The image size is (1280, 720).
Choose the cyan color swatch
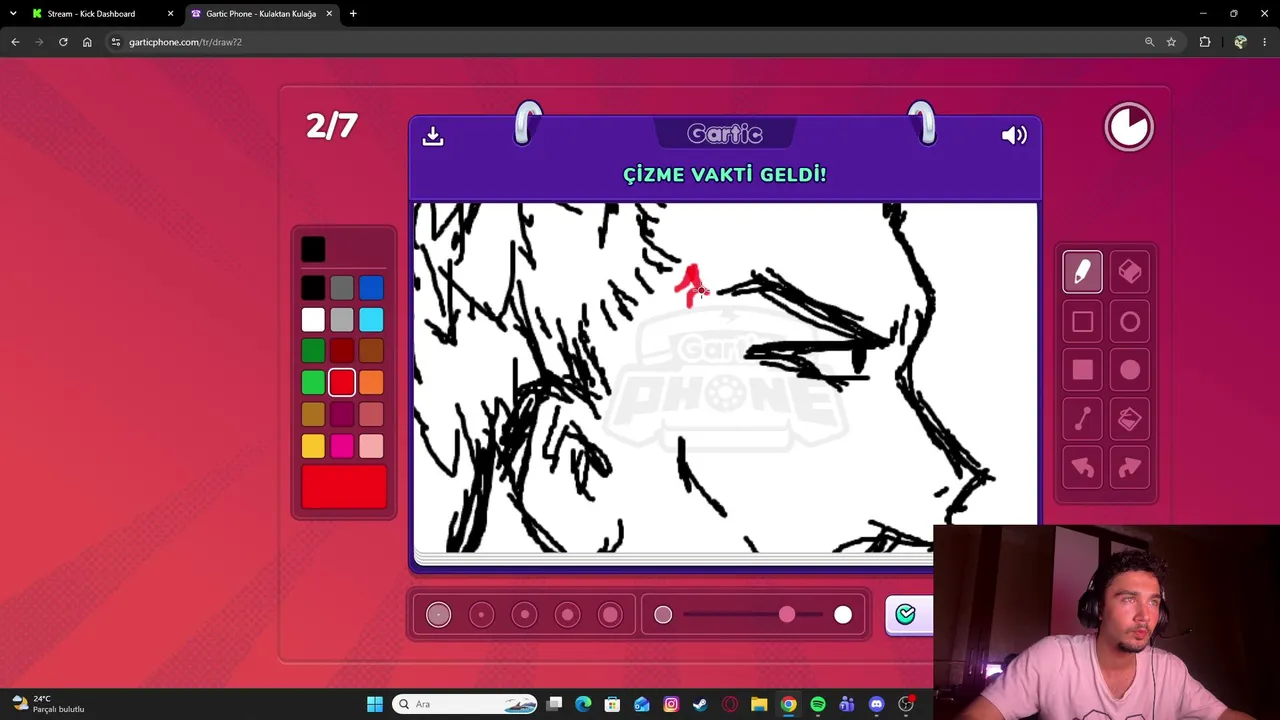(371, 320)
